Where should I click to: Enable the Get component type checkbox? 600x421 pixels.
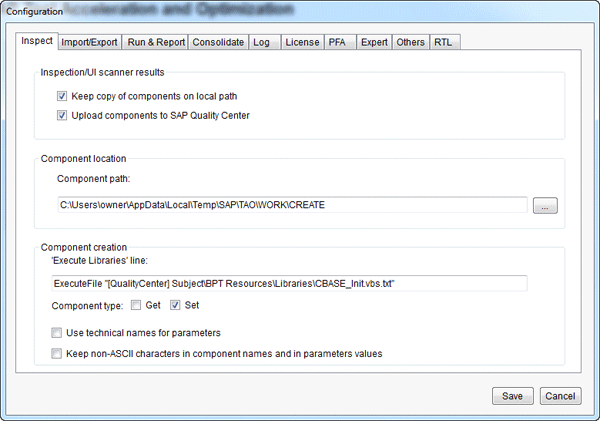click(136, 305)
